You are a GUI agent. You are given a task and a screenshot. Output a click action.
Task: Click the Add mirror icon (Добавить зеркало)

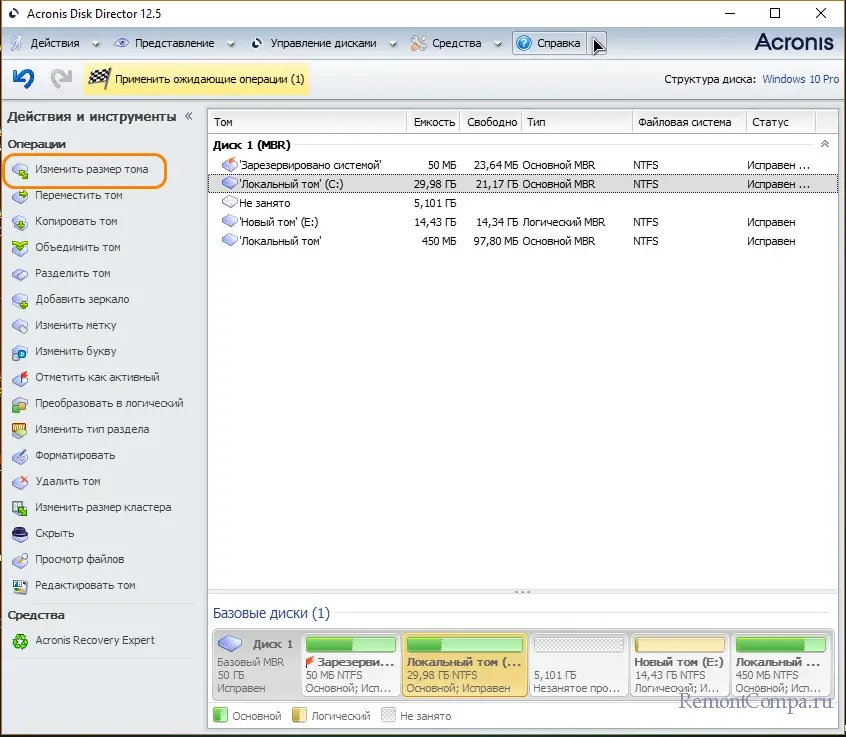pos(20,299)
